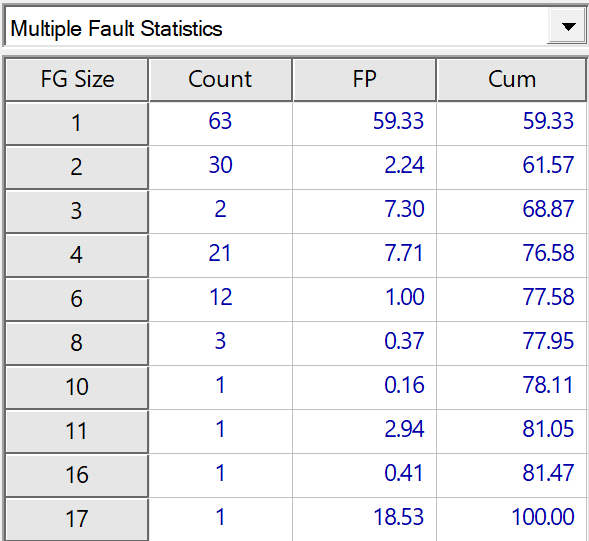Click the FP column header

click(364, 80)
